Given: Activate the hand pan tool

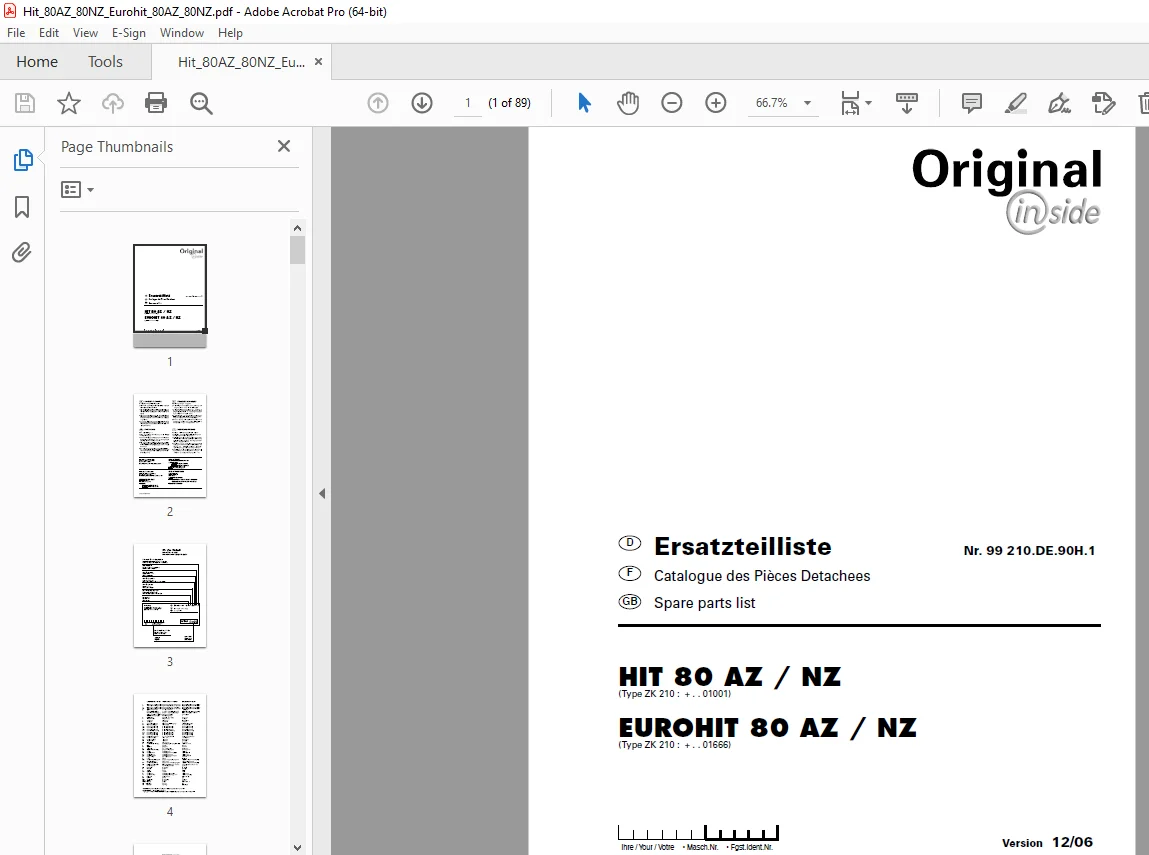Looking at the screenshot, I should pyautogui.click(x=628, y=103).
